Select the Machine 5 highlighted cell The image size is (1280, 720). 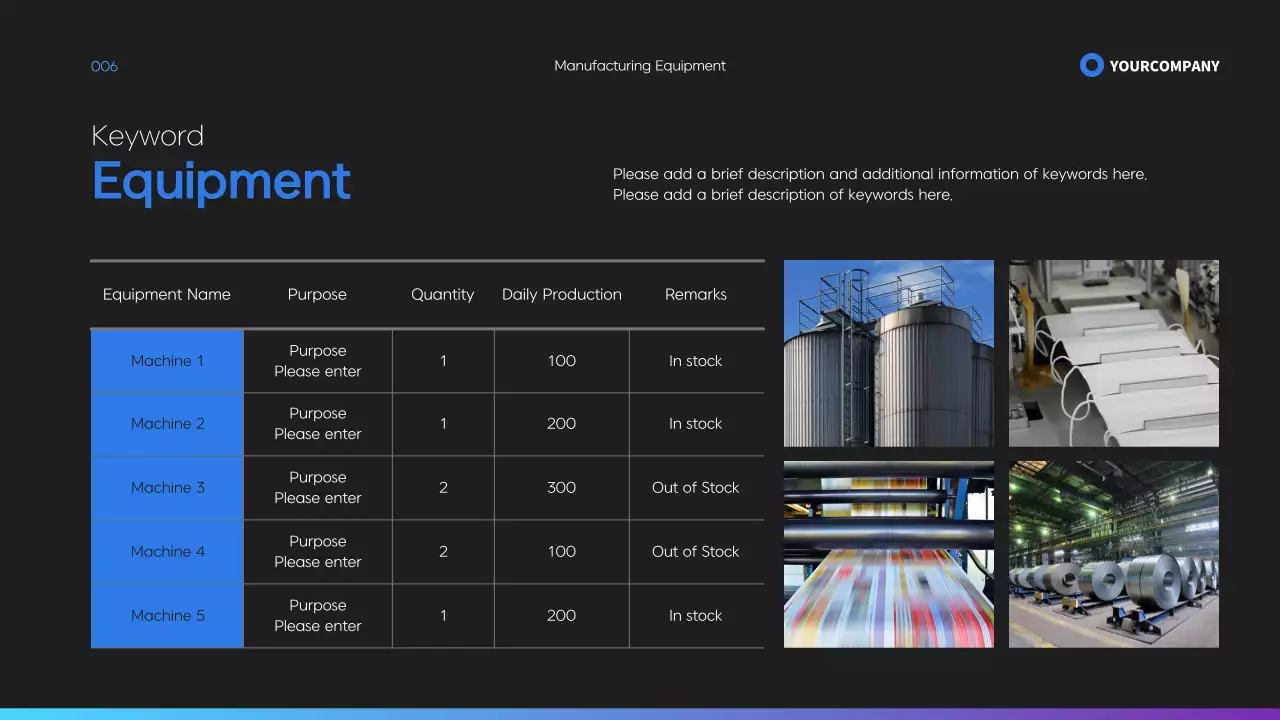coord(167,615)
